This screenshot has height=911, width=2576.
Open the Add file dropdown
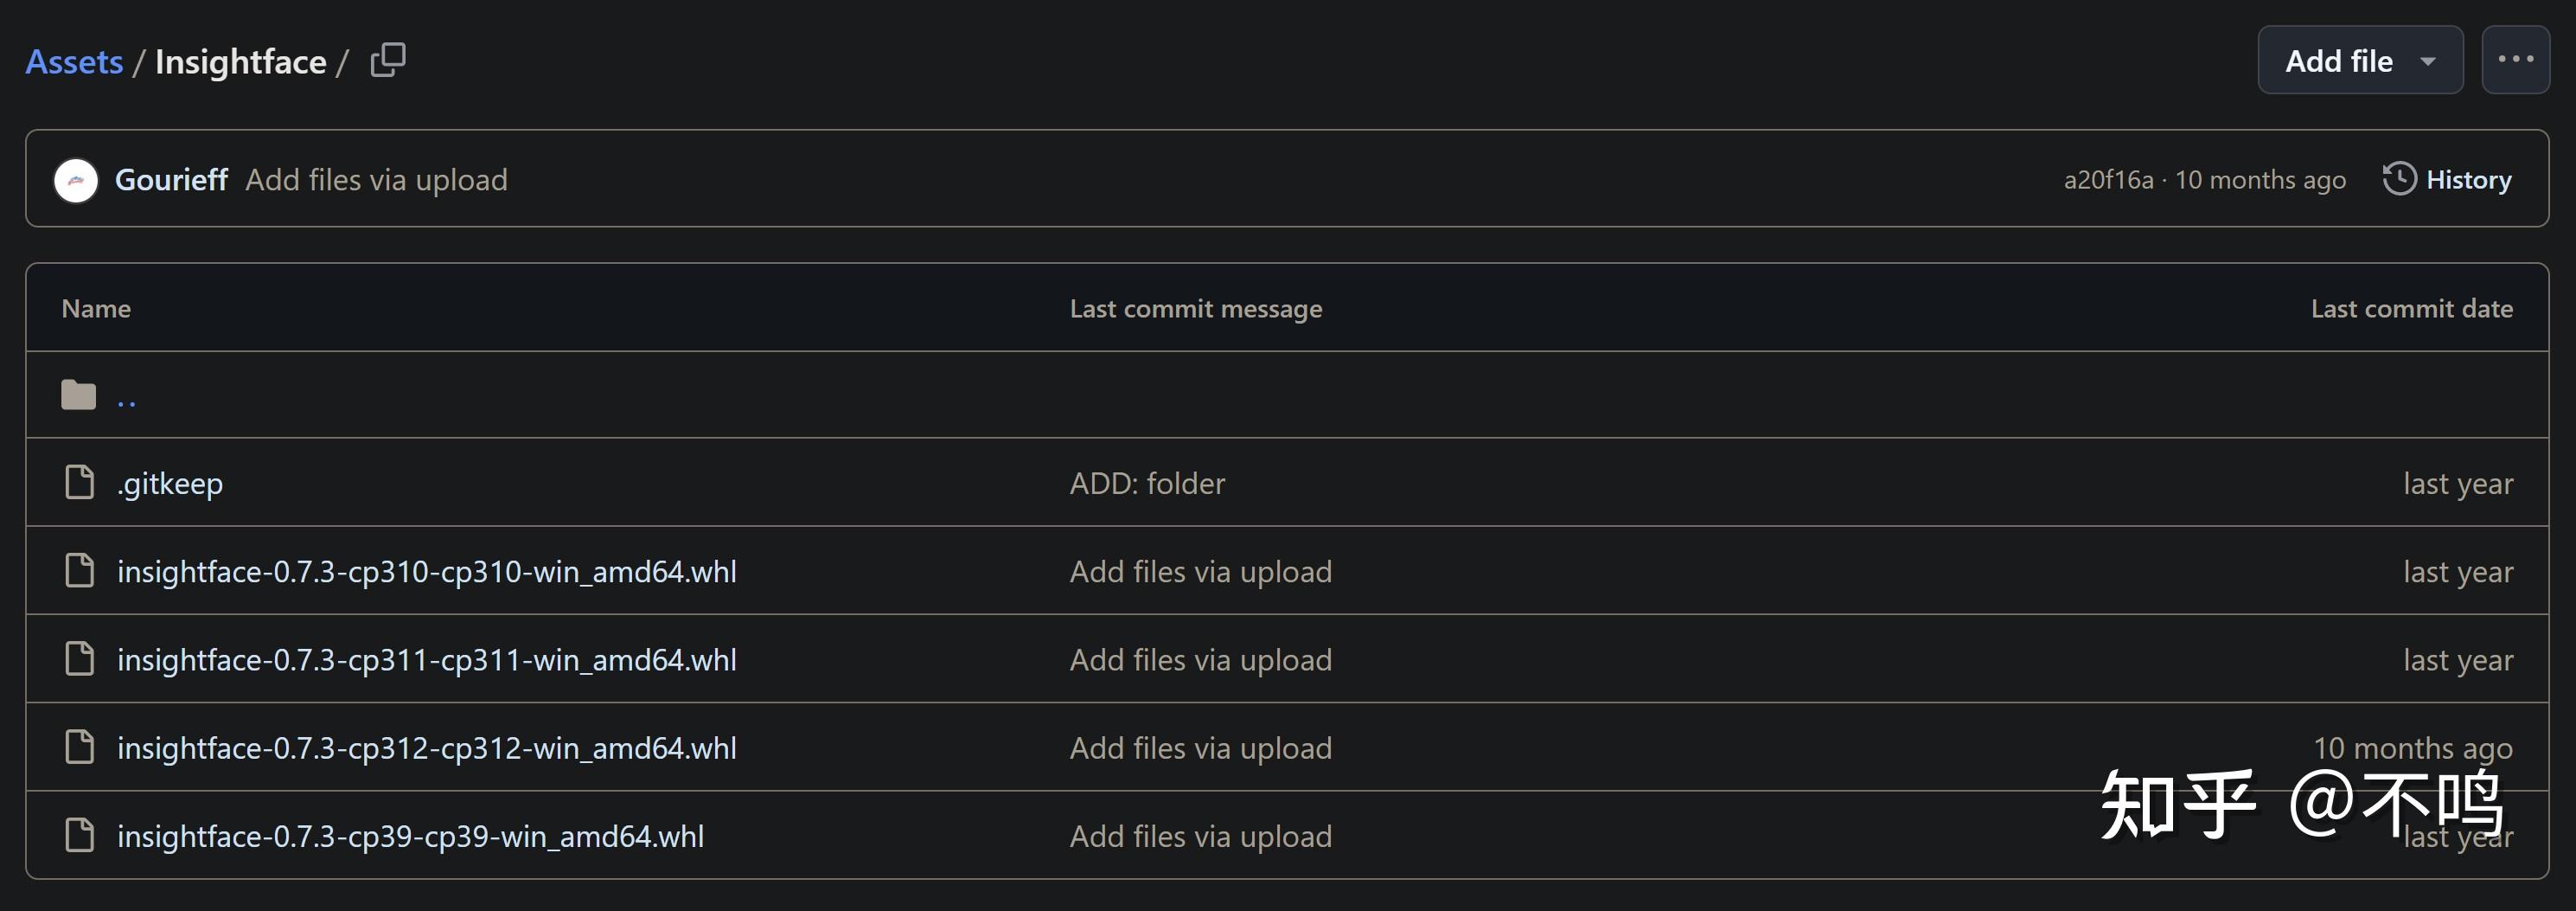[x=2359, y=61]
